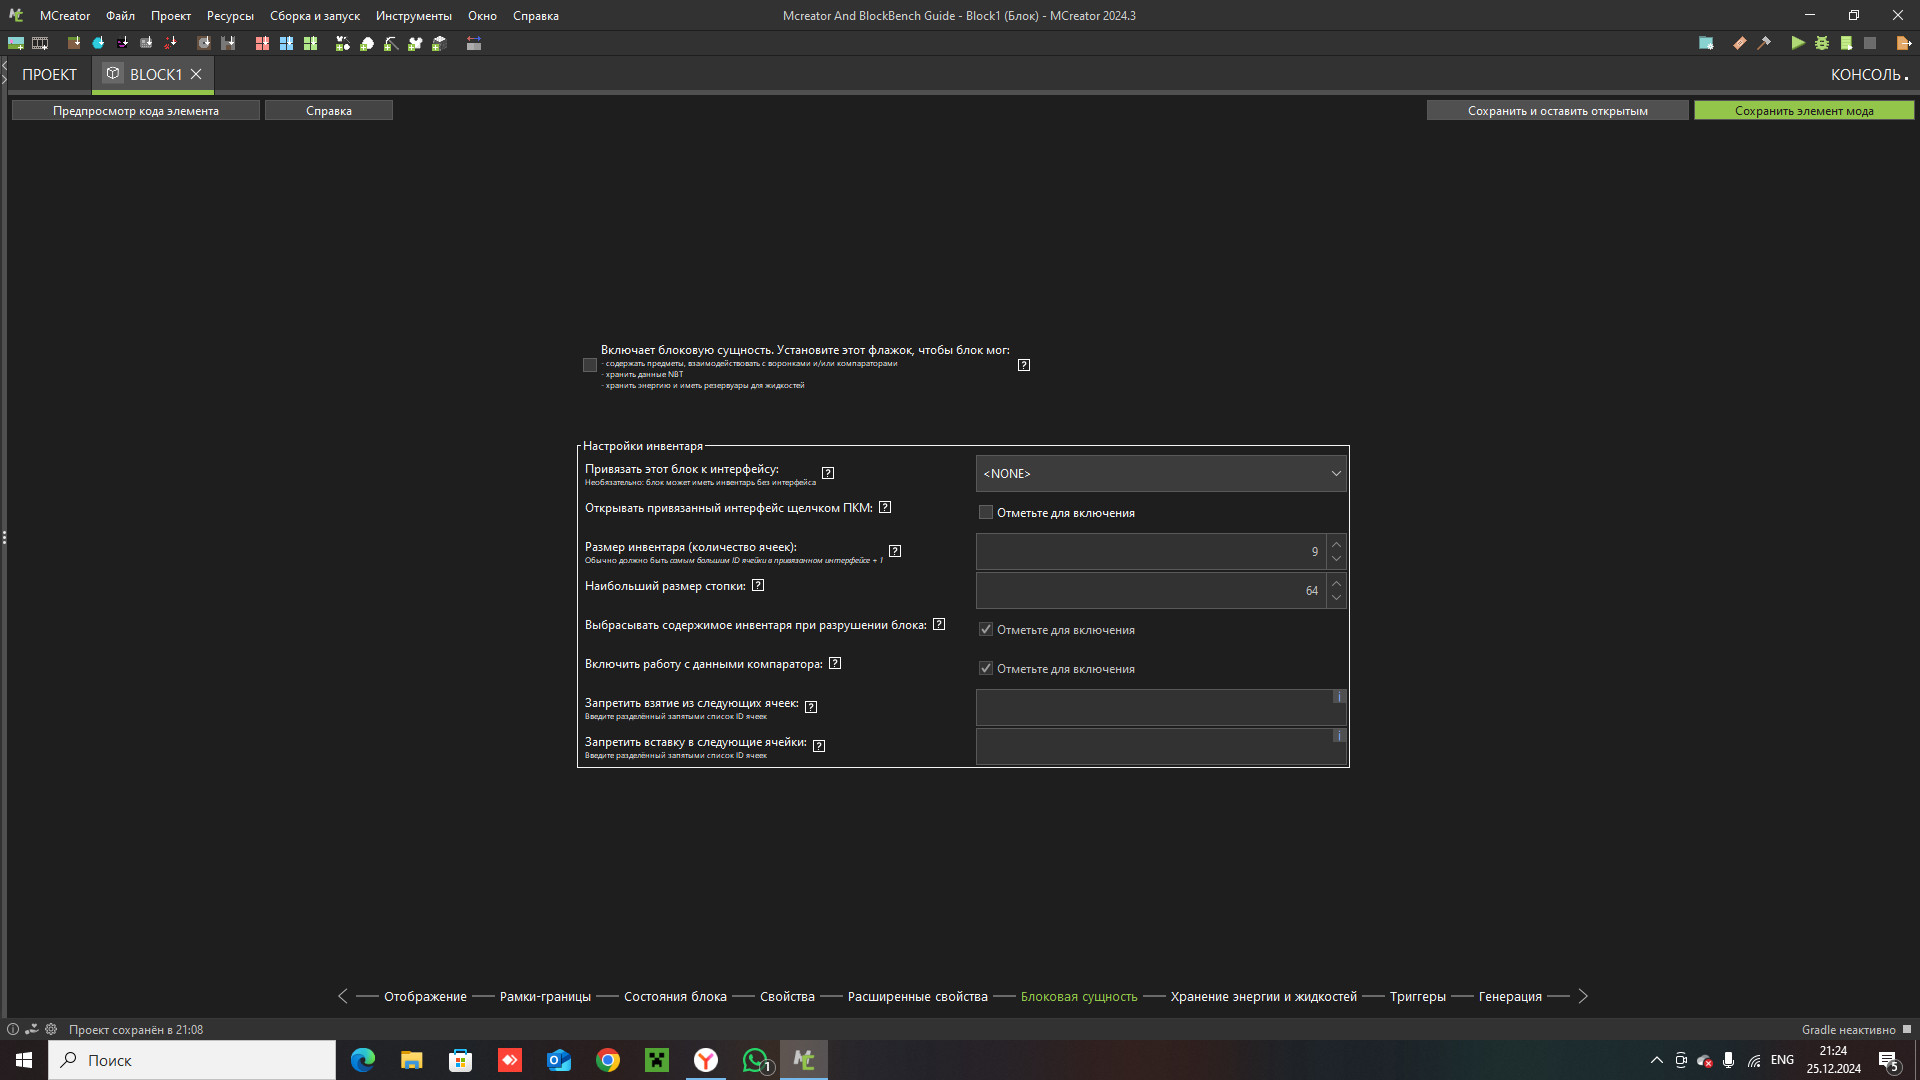Toggle open bound interface on right-click checkbox
Viewport: 1920px width, 1080px height.
click(986, 512)
